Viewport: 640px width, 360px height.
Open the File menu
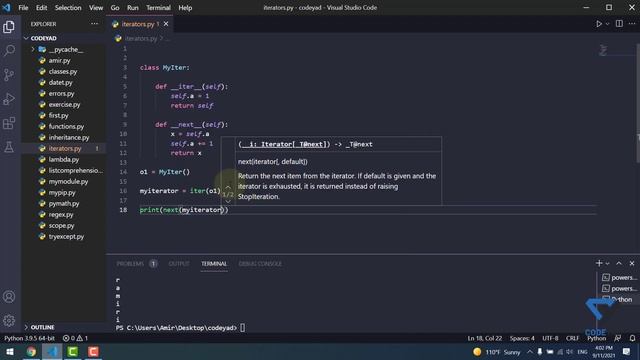coord(23,8)
